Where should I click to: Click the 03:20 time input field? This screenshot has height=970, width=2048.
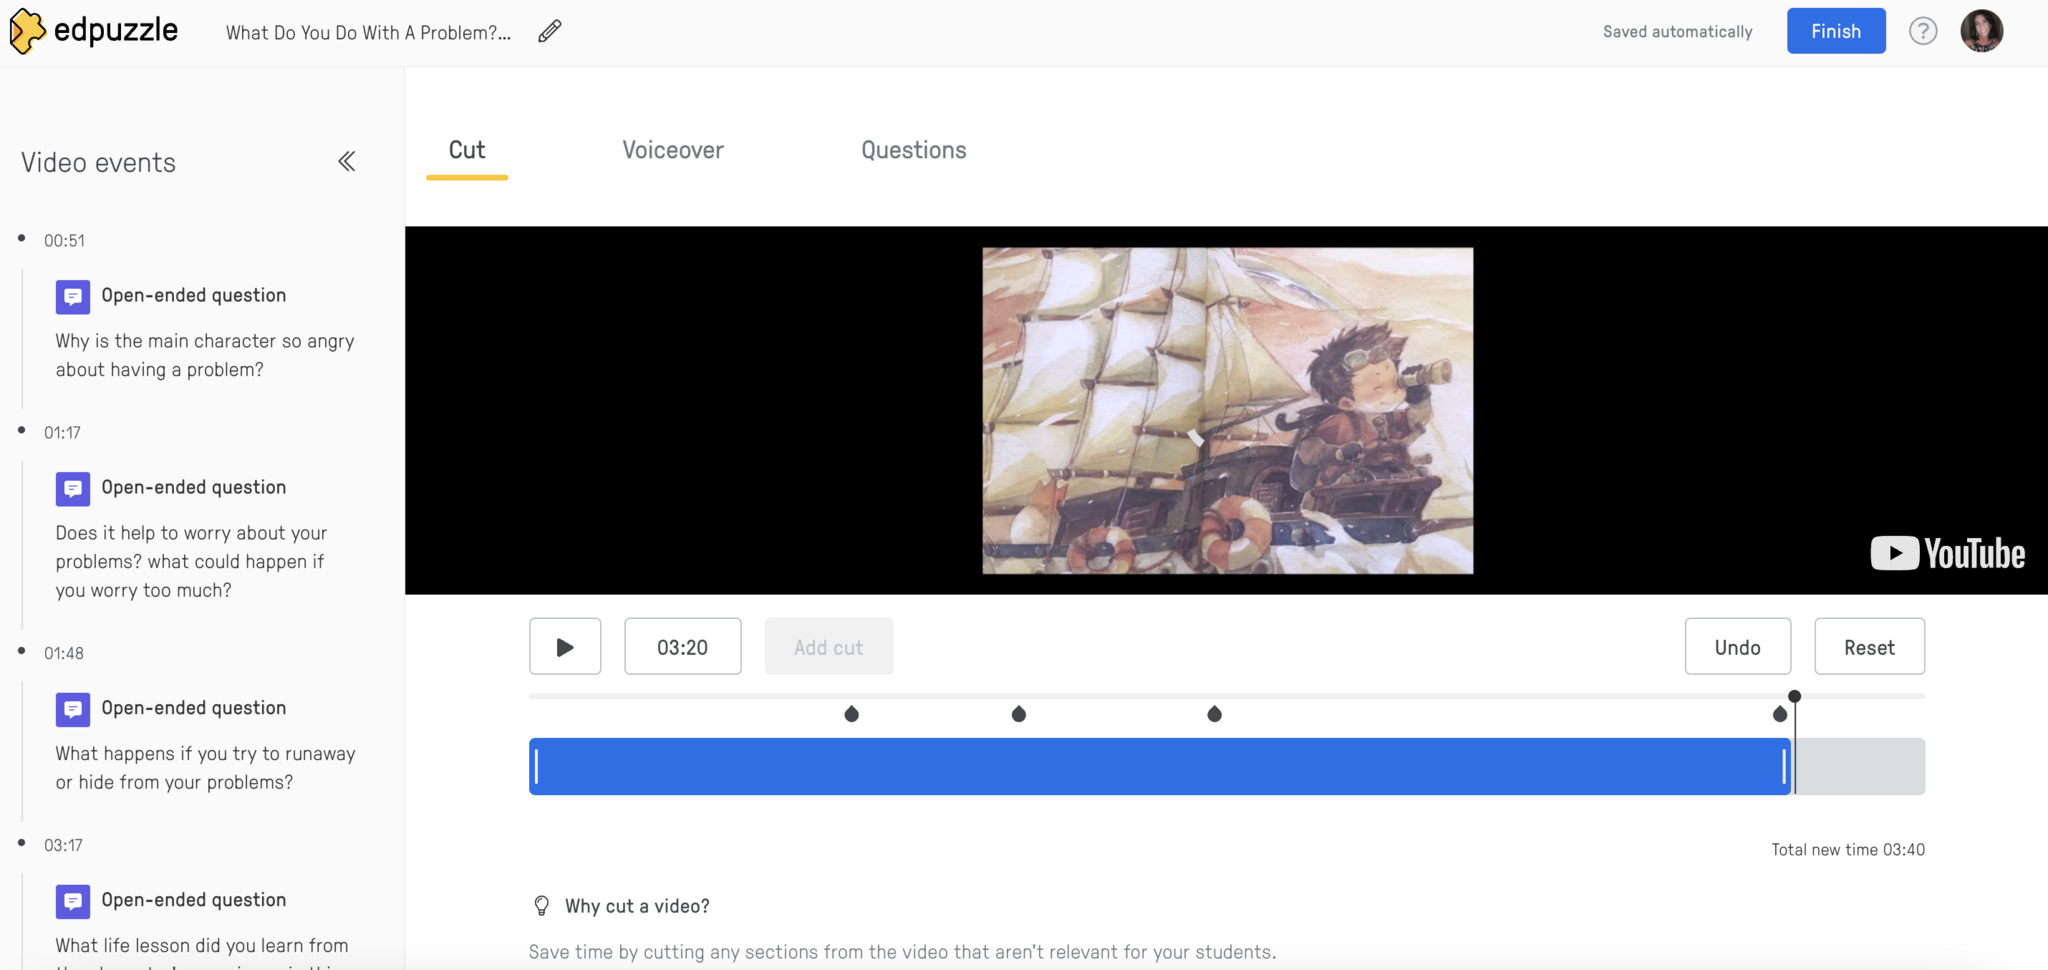[x=682, y=647]
